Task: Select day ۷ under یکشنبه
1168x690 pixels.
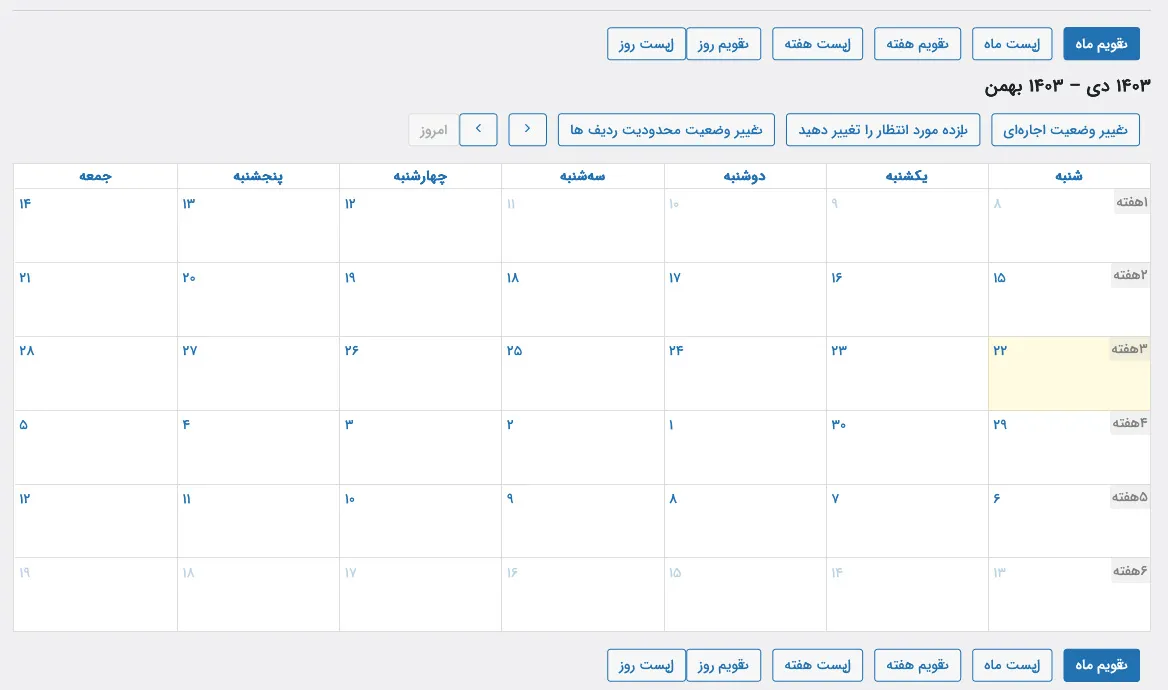Action: point(835,498)
